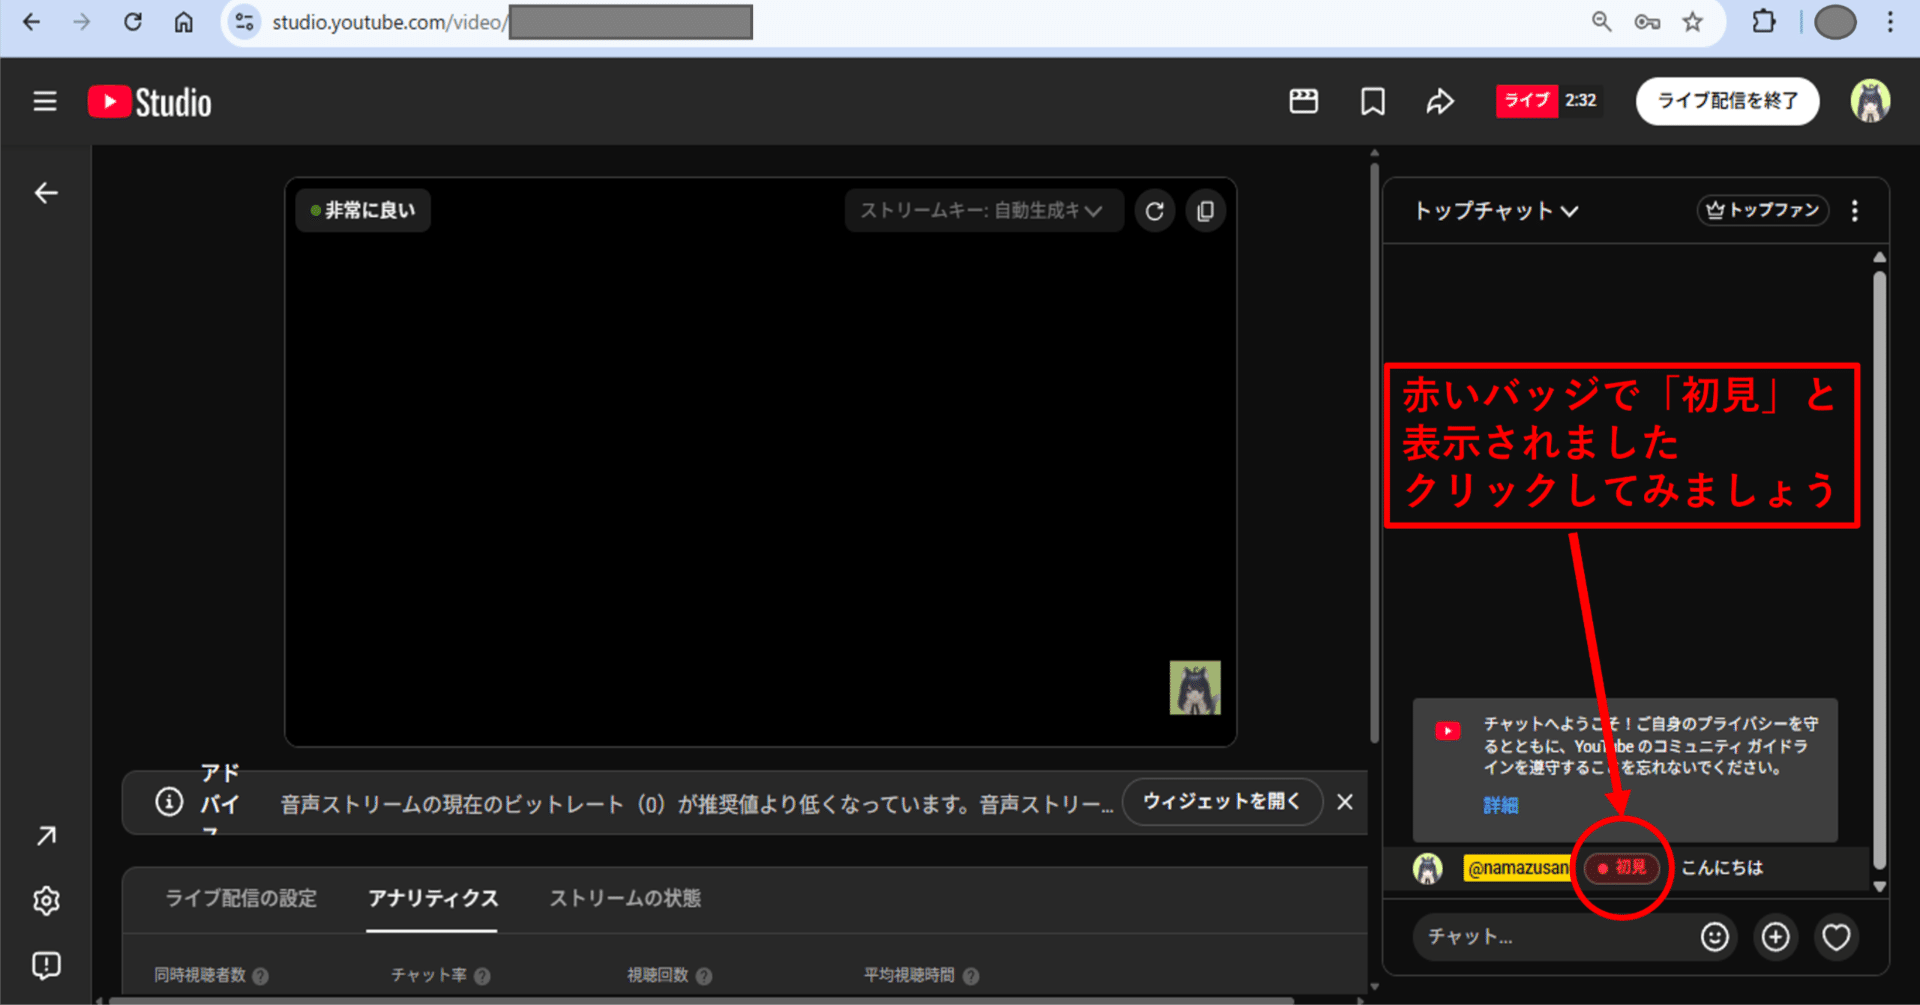Refresh the stream health with the reload icon

coord(1155,210)
